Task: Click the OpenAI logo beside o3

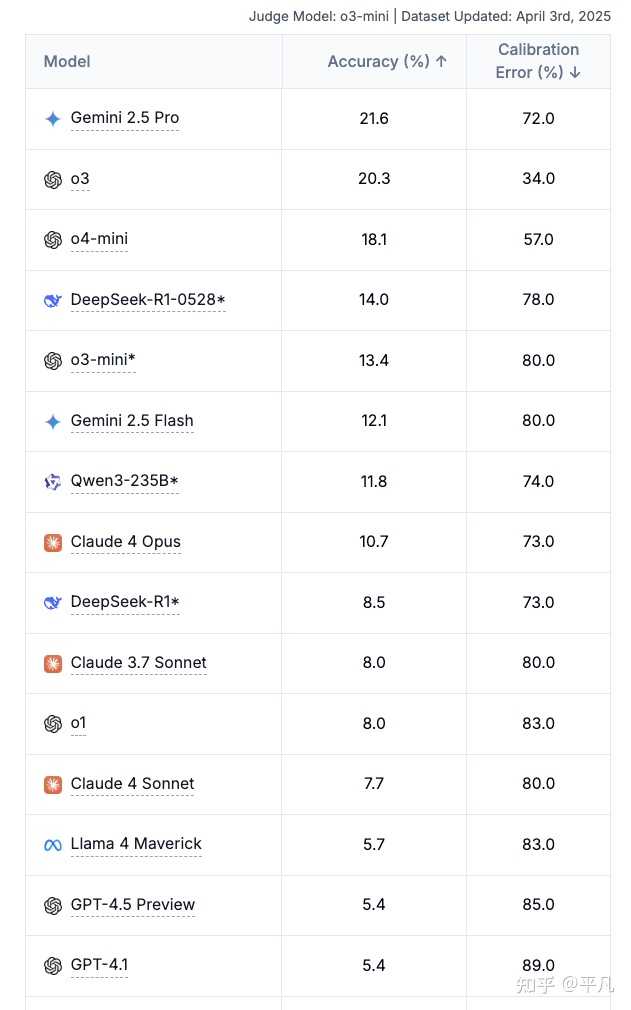Action: [53, 179]
